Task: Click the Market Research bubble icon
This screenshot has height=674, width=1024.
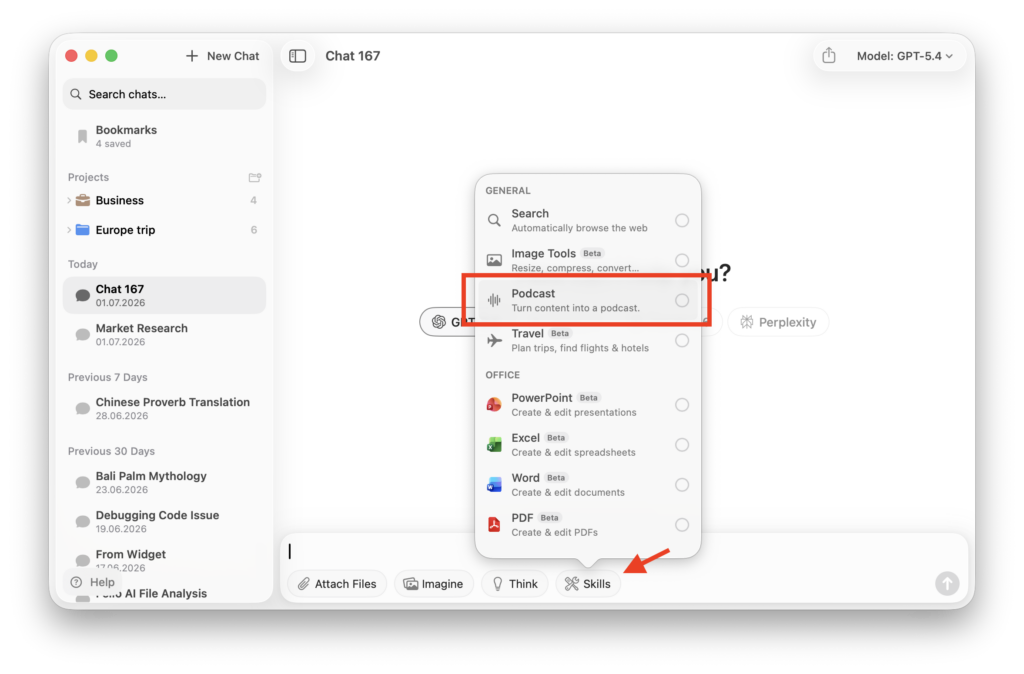Action: point(82,334)
